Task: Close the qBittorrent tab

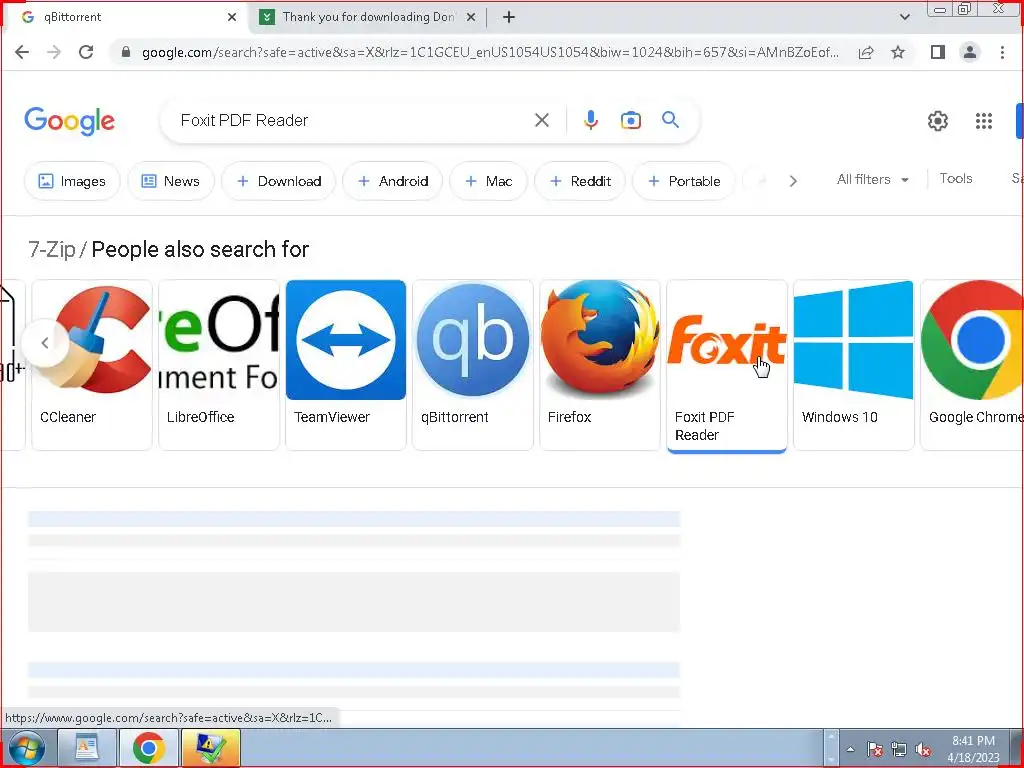Action: (232, 17)
